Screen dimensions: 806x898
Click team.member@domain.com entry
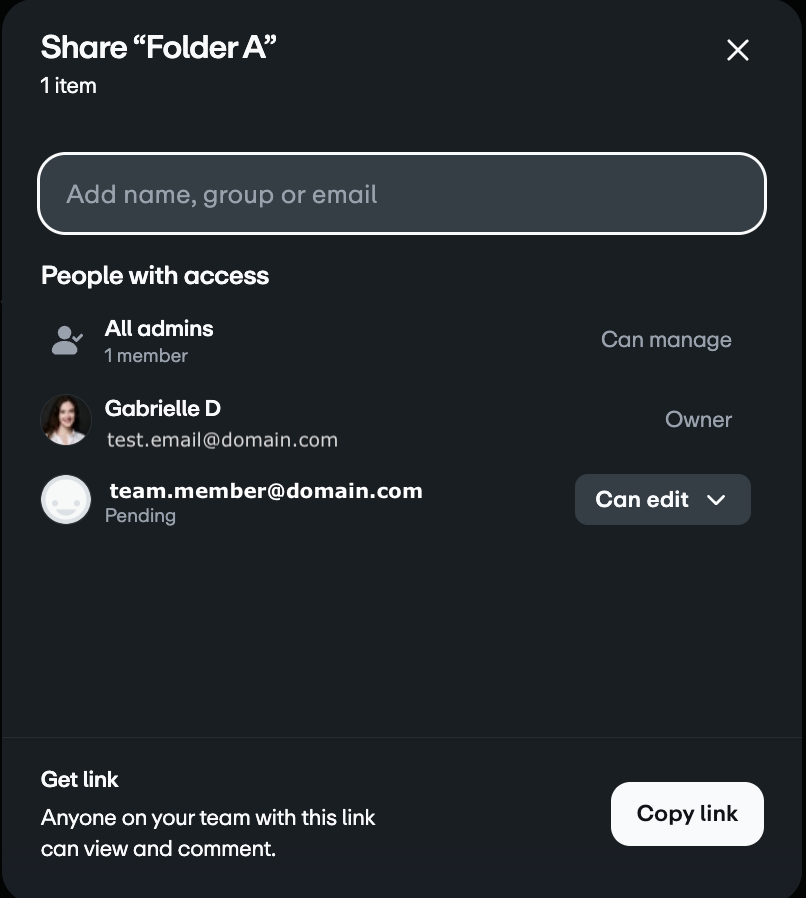pyautogui.click(x=266, y=491)
